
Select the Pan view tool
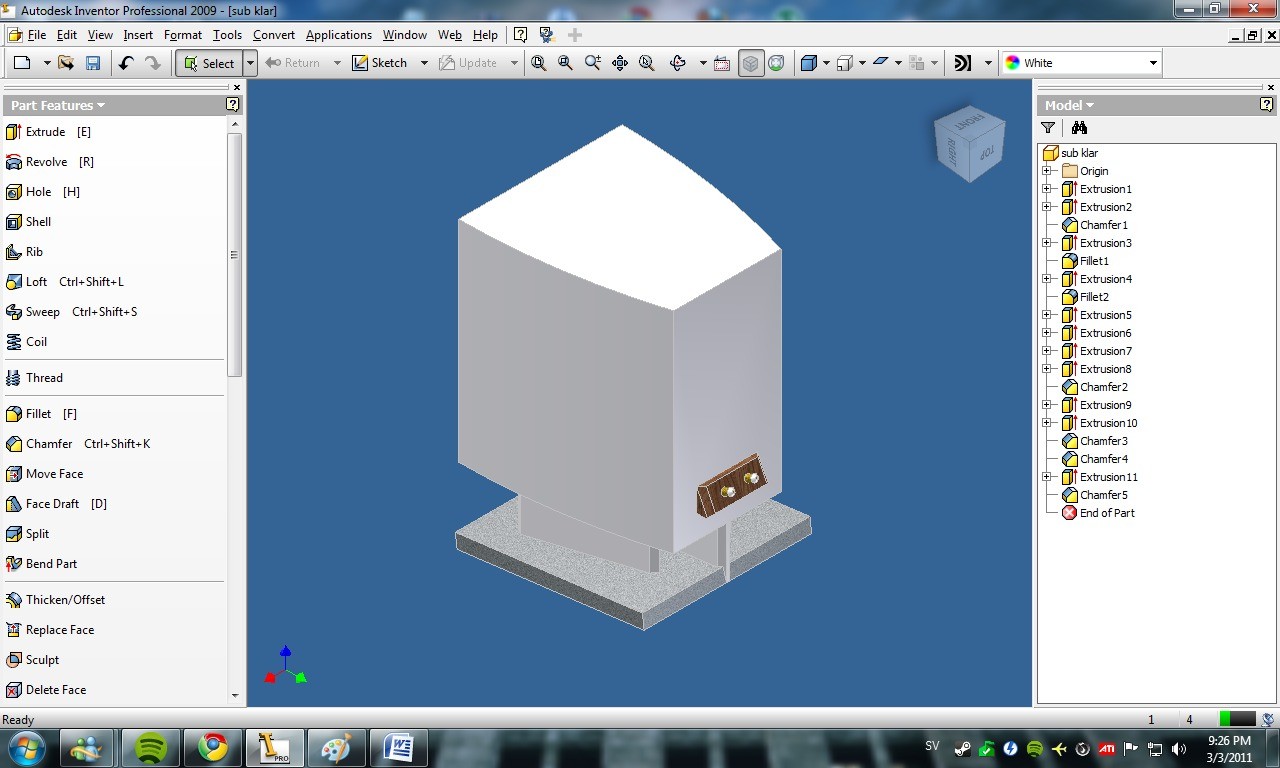click(x=620, y=63)
